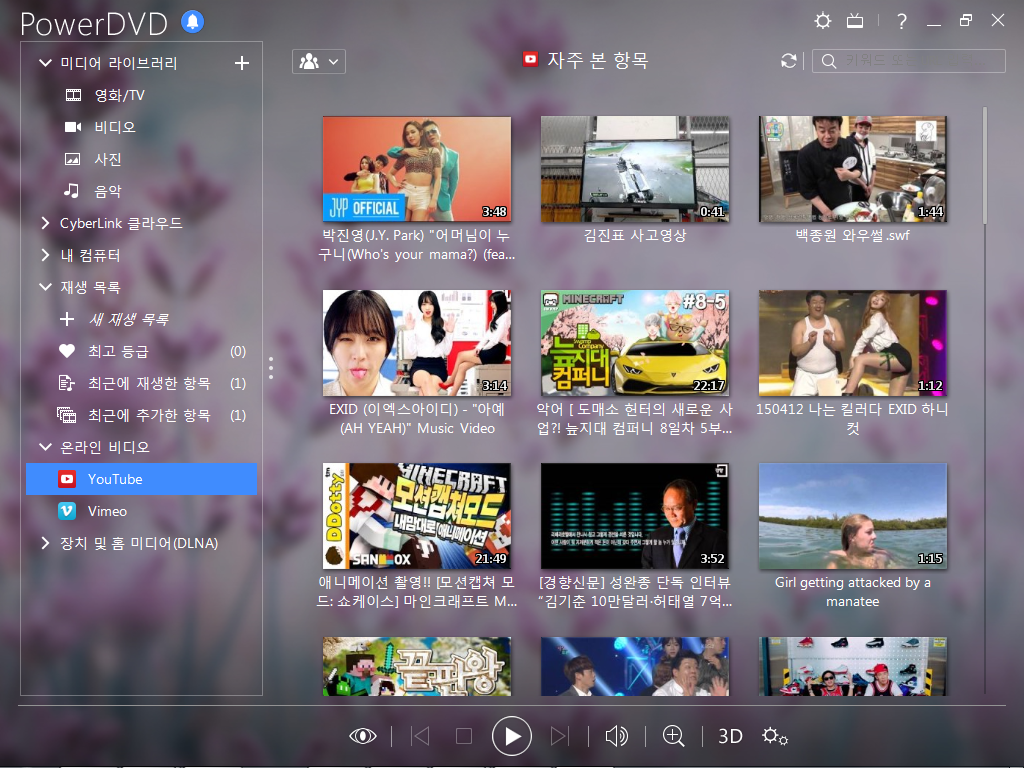Start playback with Play button
Screen dimensions: 1024x768
point(511,736)
